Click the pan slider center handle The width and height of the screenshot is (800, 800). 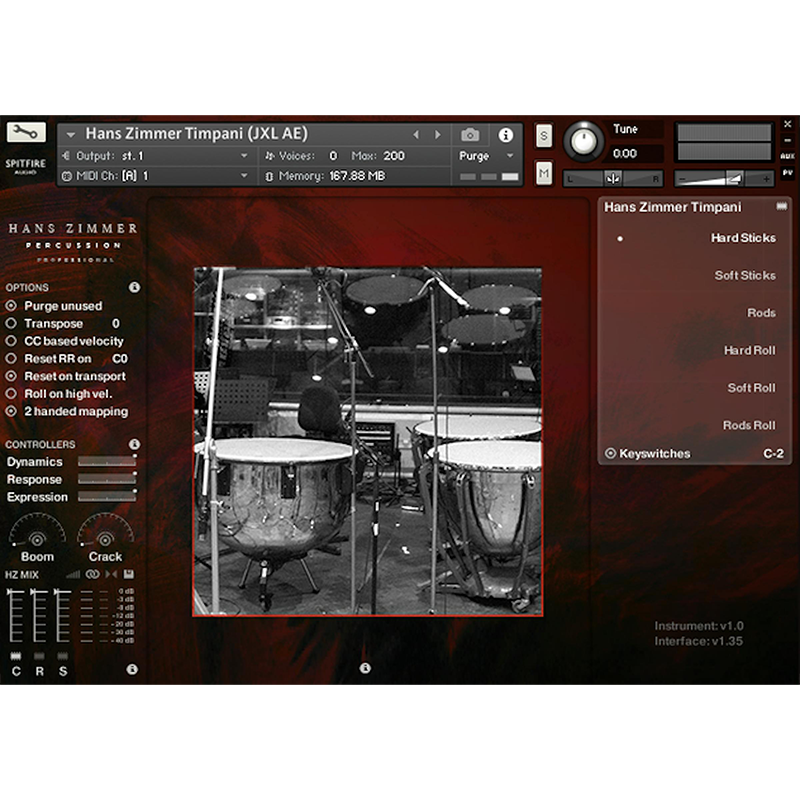point(613,179)
